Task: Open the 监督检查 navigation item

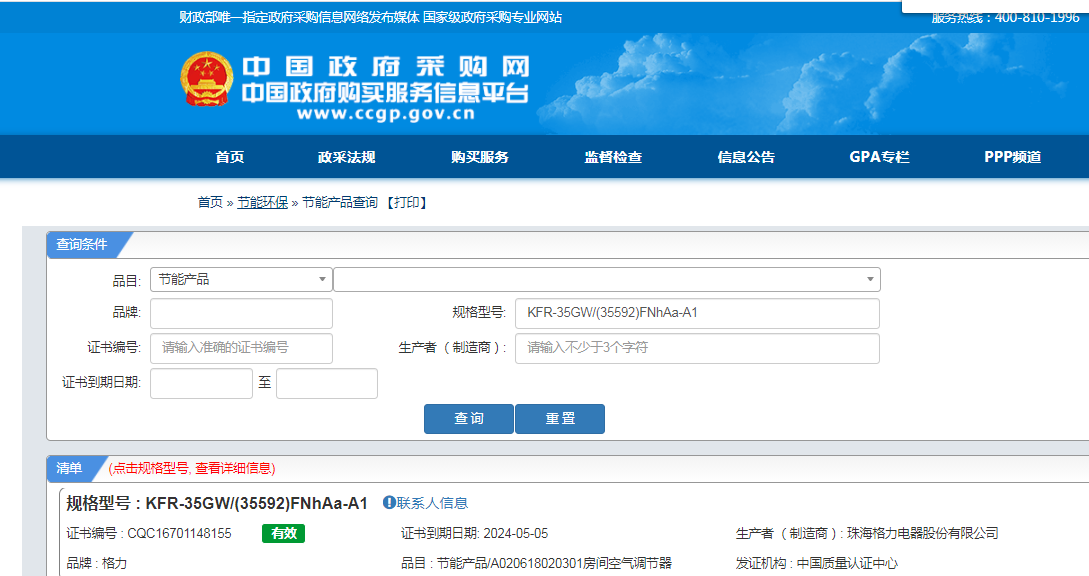Action: tap(613, 157)
